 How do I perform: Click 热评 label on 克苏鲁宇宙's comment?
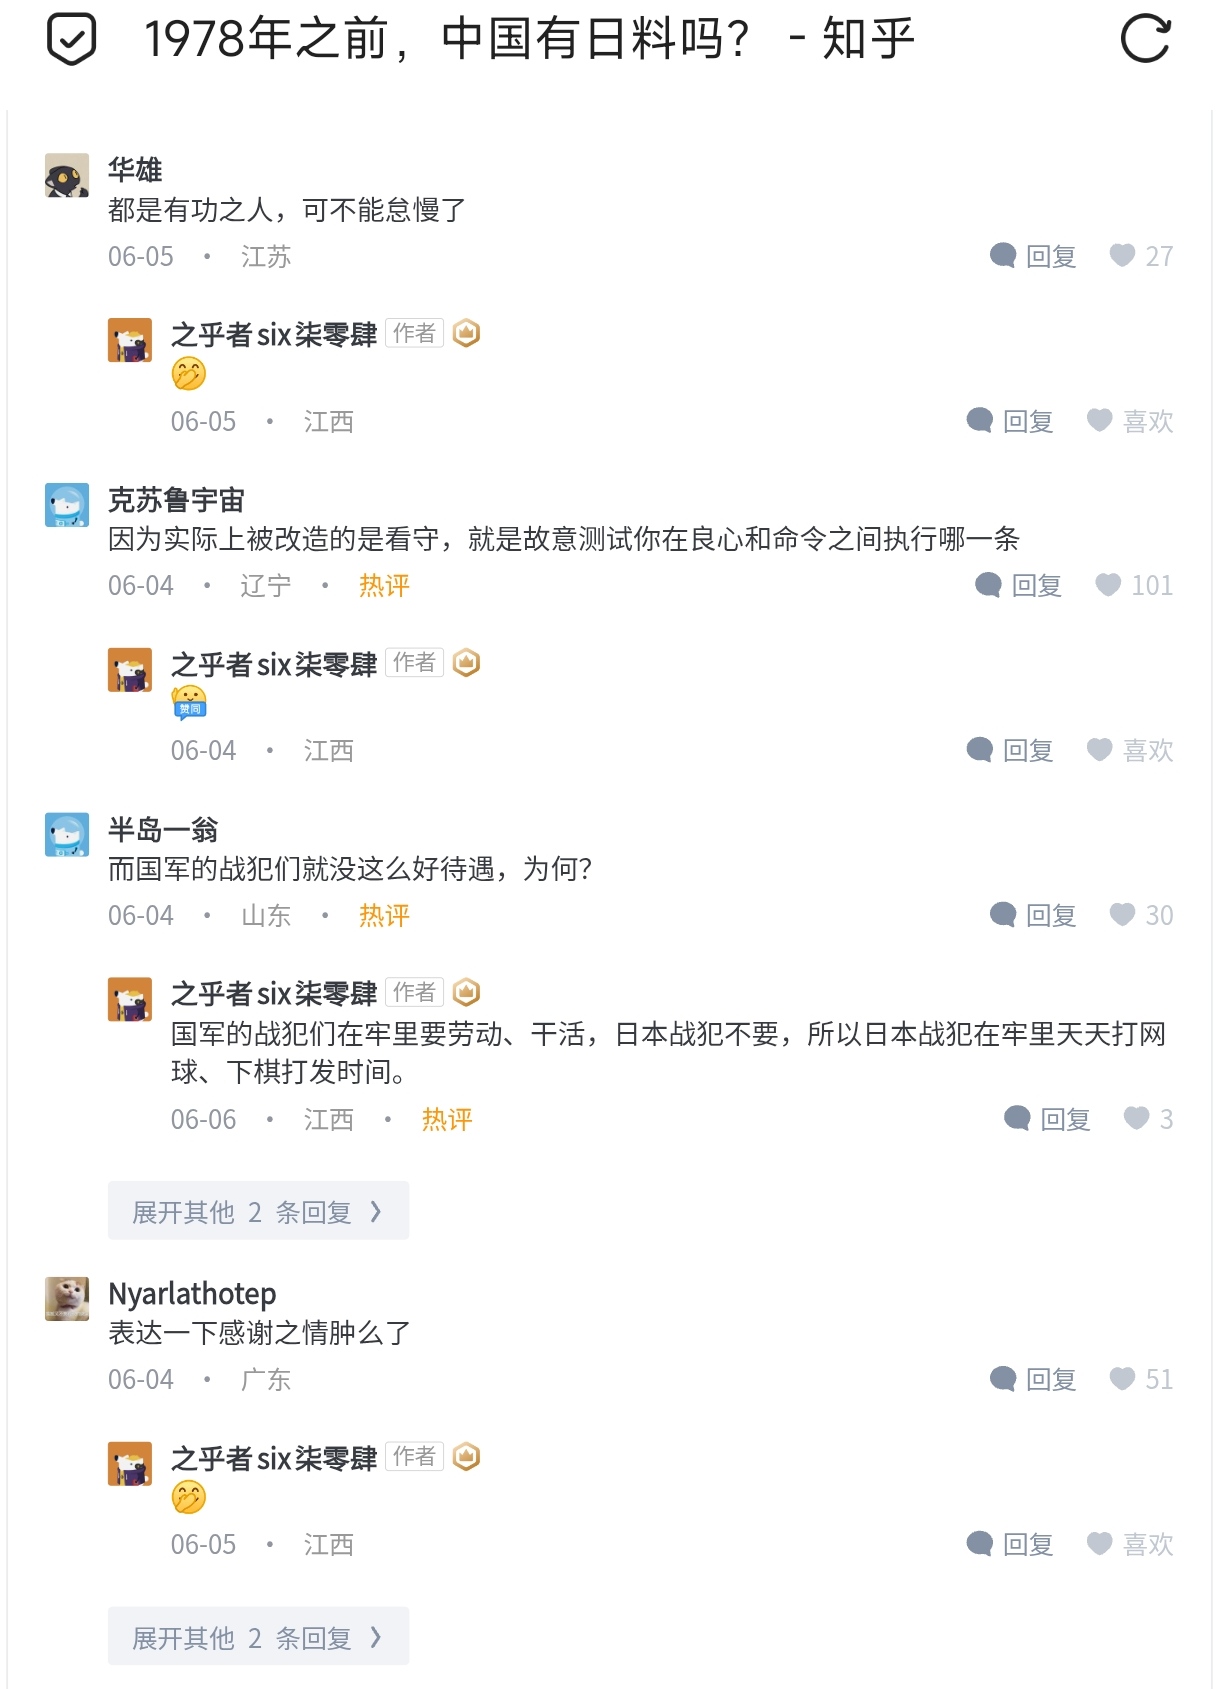(x=384, y=585)
